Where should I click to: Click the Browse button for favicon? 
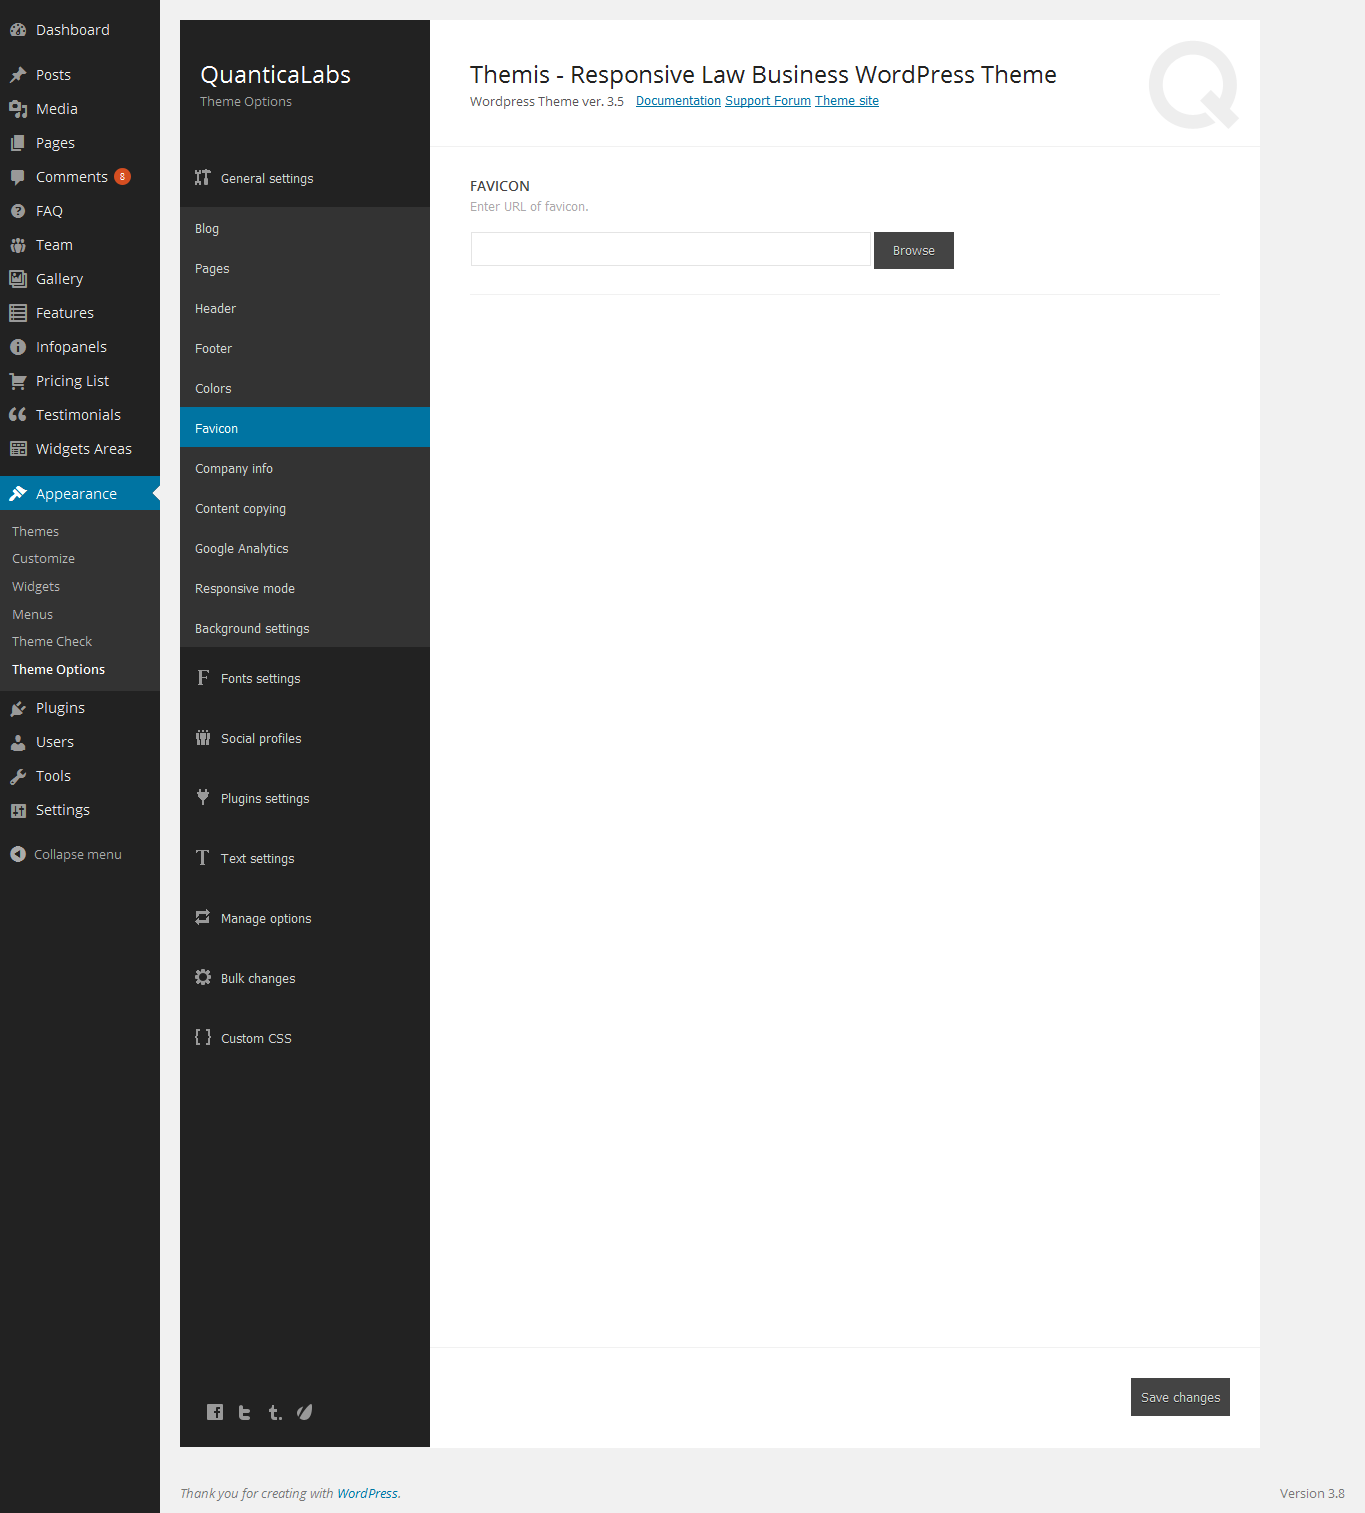pos(914,250)
